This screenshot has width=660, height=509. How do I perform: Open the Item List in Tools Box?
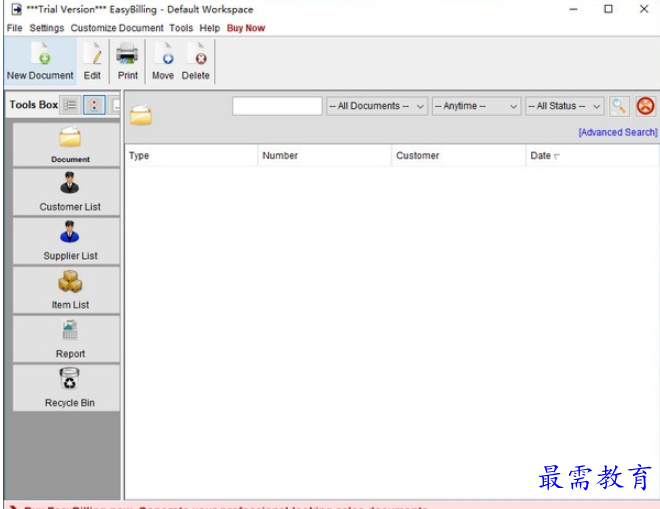(x=69, y=290)
